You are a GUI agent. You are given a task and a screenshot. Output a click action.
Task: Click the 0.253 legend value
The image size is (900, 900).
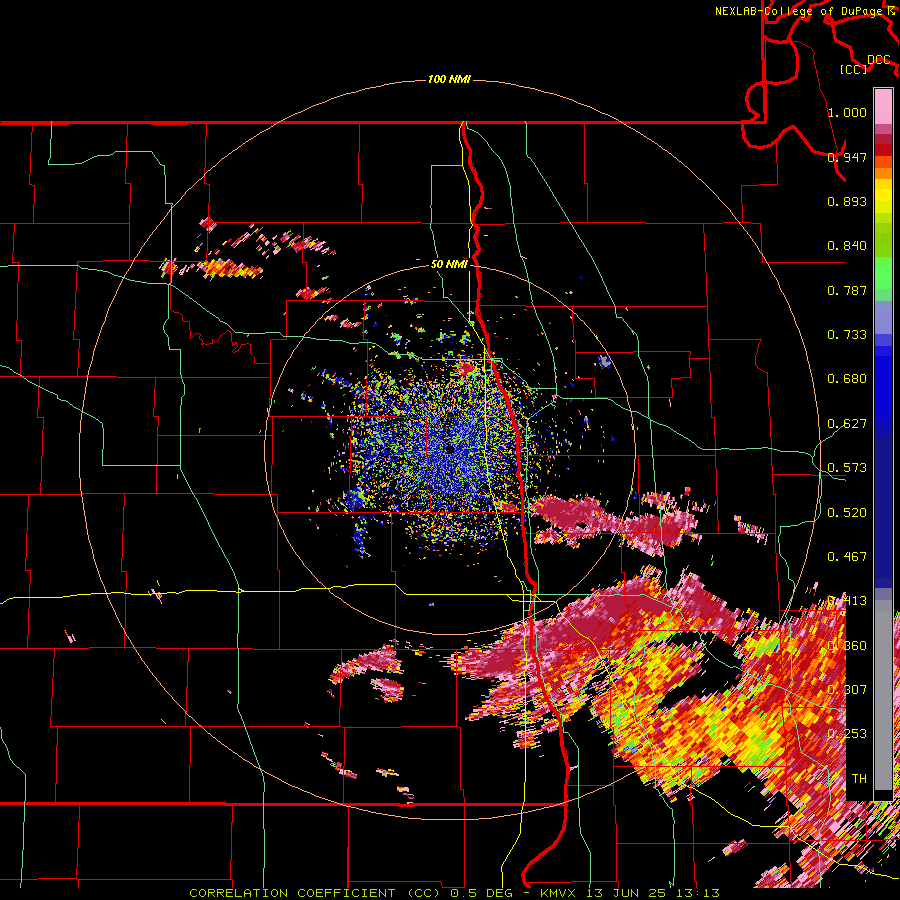click(x=847, y=734)
